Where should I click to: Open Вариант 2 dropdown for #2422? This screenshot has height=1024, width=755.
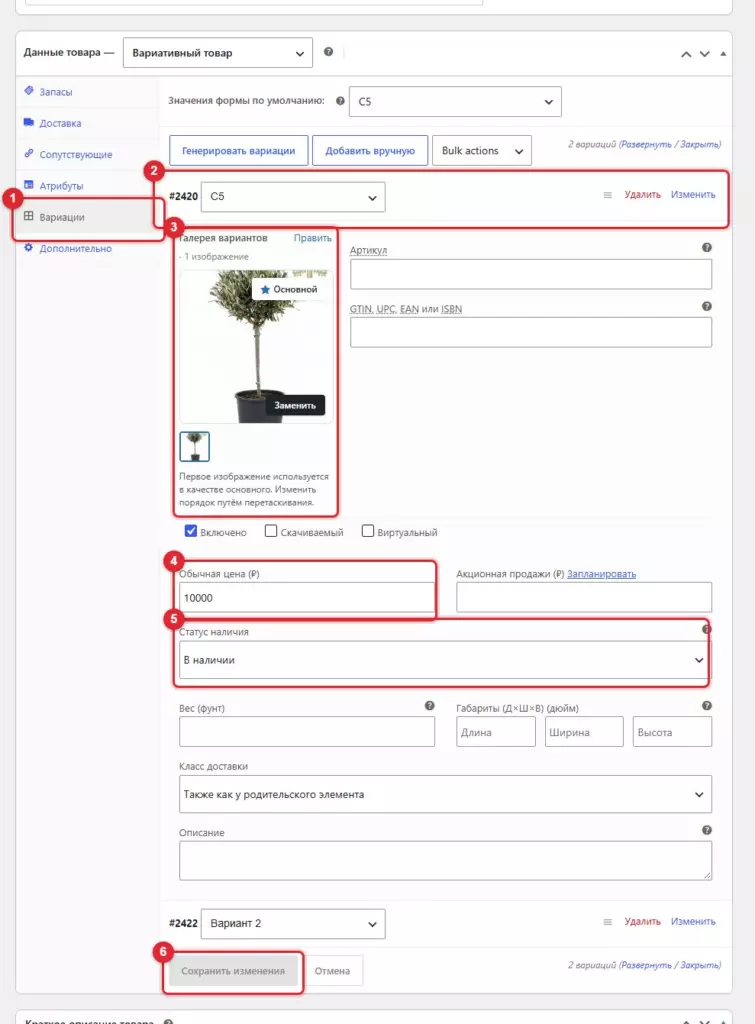pyautogui.click(x=293, y=923)
